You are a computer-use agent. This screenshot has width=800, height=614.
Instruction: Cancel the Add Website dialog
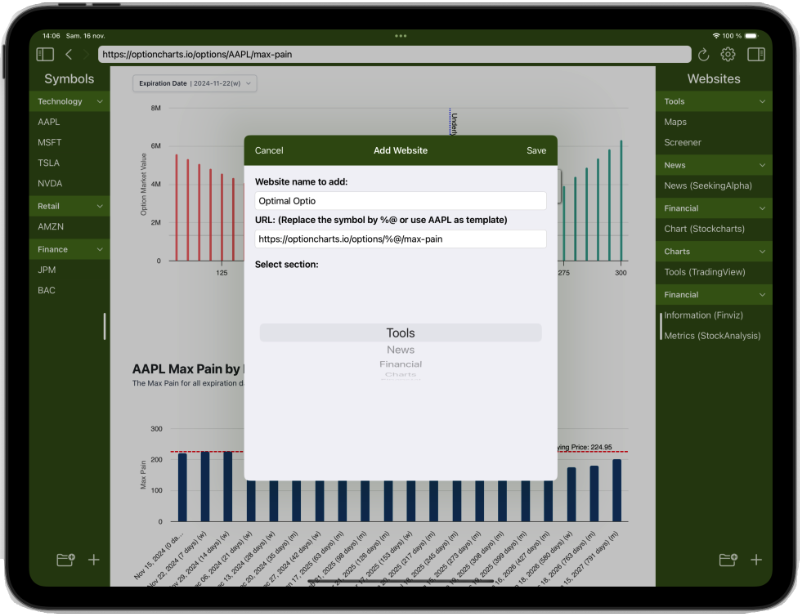pos(269,151)
